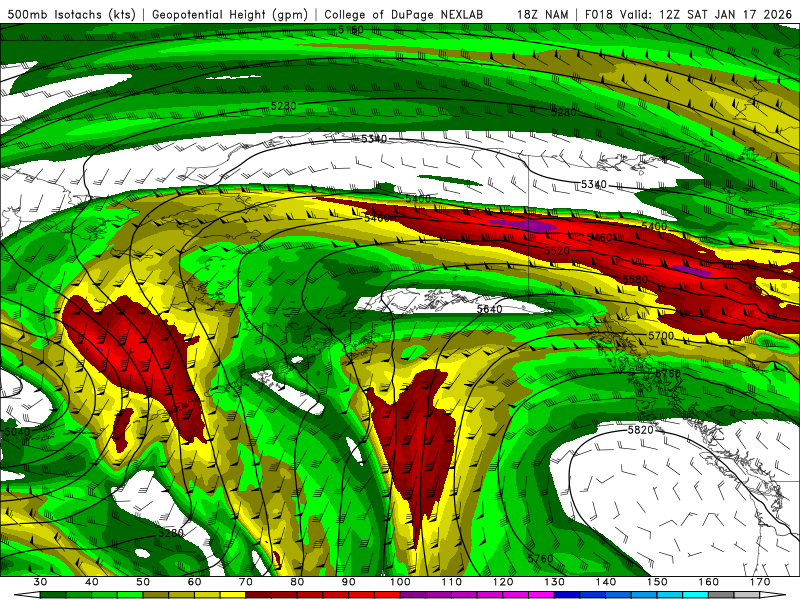Select the legend value 100
The height and width of the screenshot is (600, 800).
click(401, 582)
